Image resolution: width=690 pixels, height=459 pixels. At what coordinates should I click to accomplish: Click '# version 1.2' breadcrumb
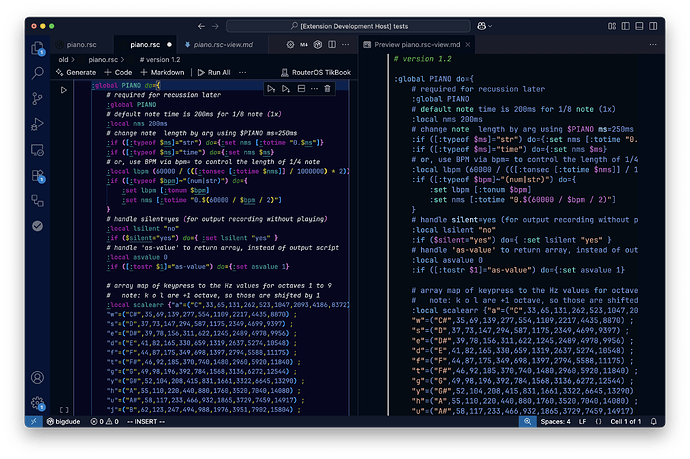(160, 60)
